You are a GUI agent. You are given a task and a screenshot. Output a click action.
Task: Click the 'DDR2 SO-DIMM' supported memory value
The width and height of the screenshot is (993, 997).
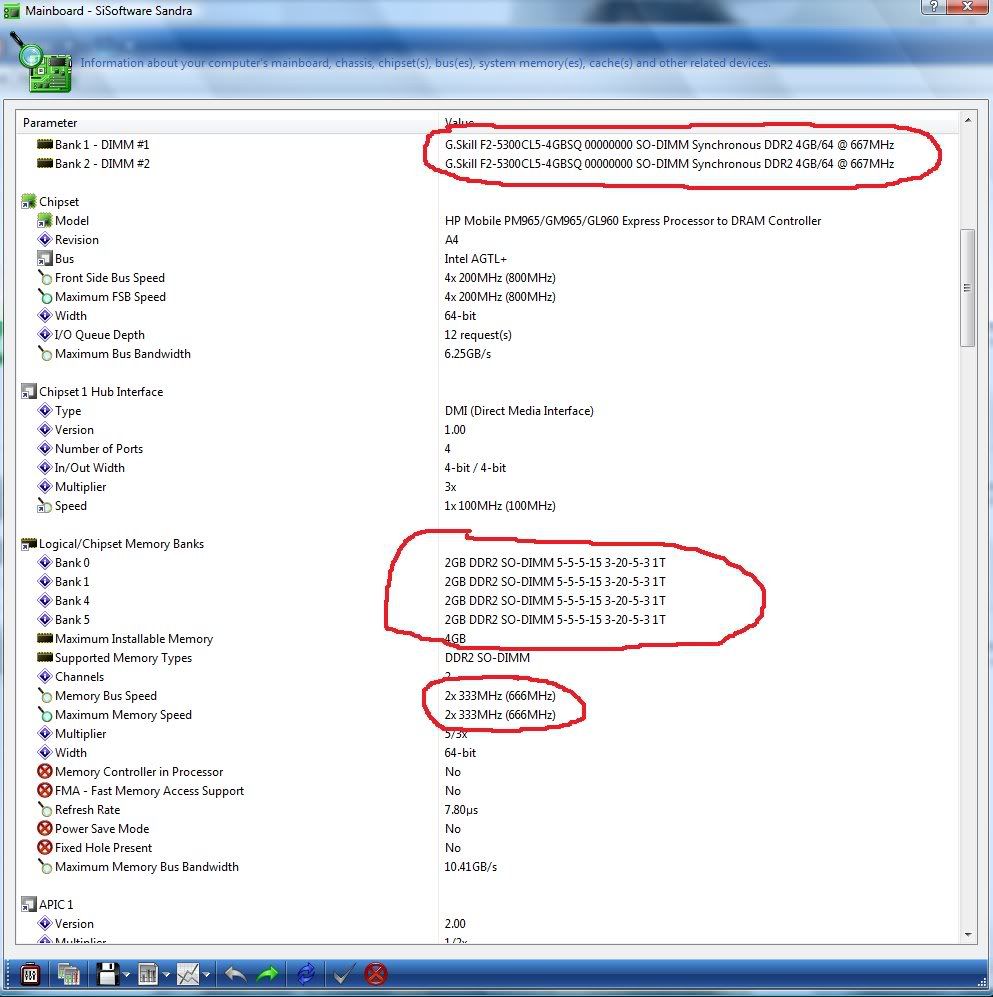[x=487, y=657]
